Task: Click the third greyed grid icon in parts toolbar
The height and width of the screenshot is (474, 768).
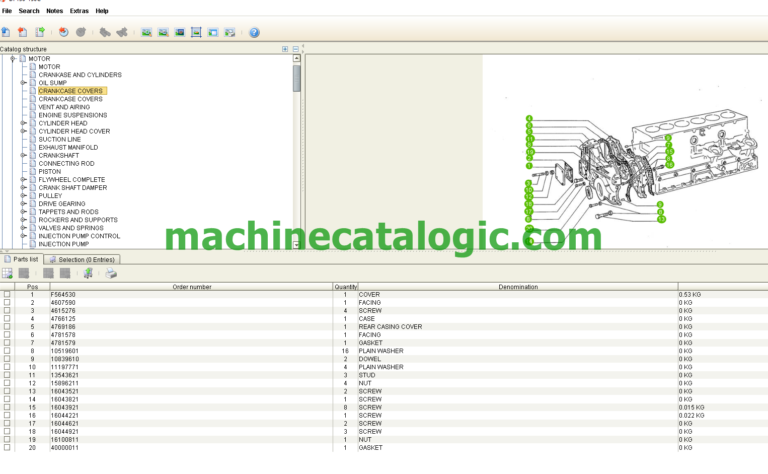Action: pos(65,273)
